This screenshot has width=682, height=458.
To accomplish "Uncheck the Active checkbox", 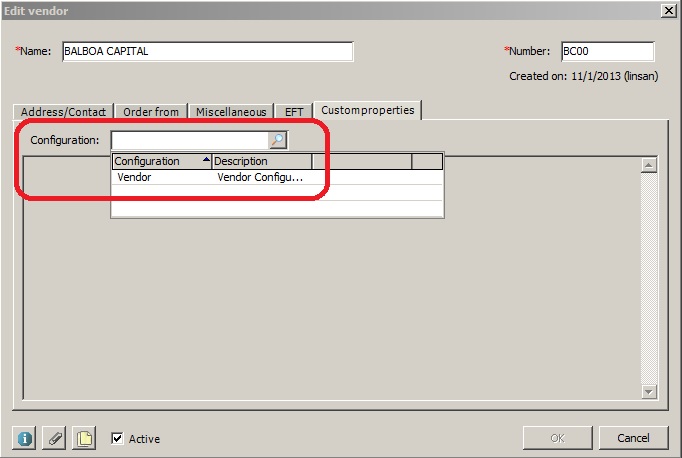I will [x=117, y=438].
